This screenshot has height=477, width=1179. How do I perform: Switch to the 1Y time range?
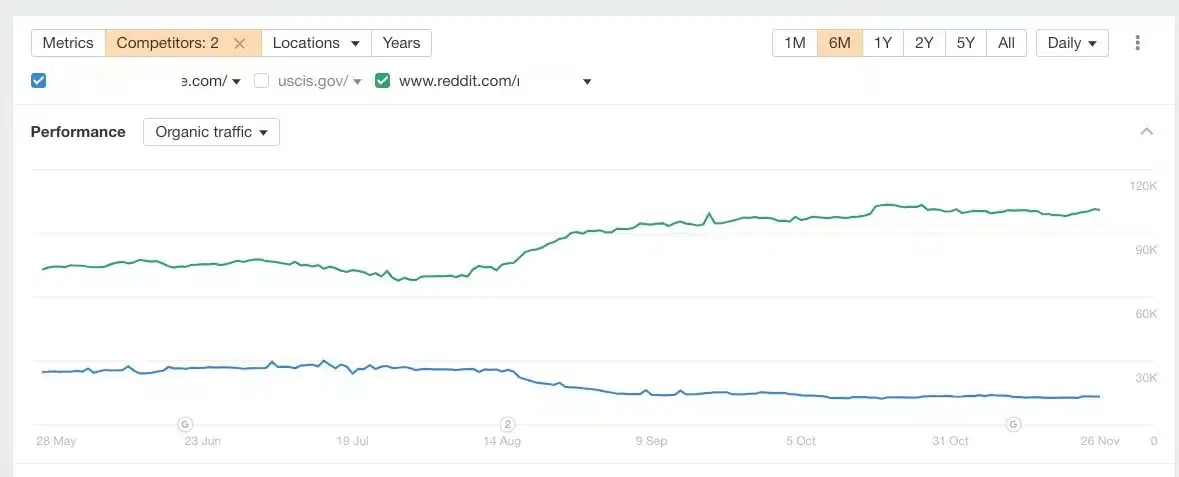882,43
